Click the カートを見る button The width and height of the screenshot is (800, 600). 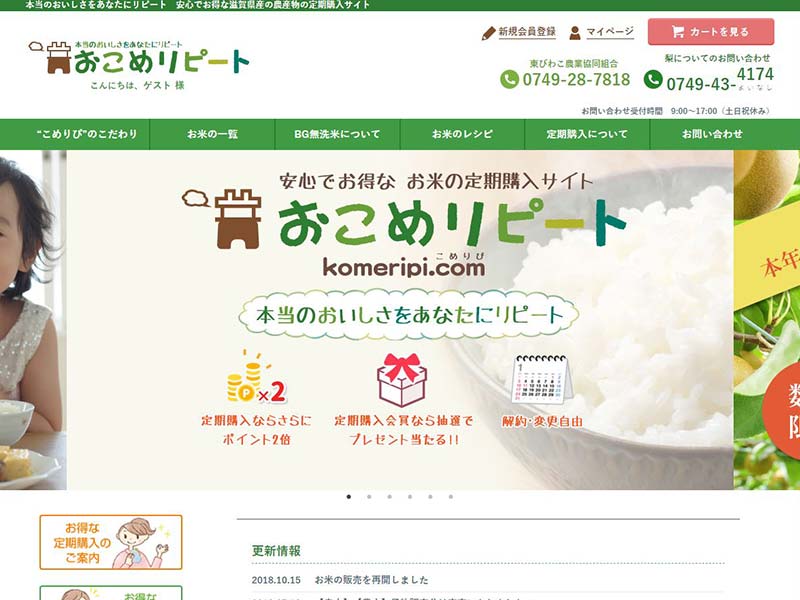[x=711, y=32]
